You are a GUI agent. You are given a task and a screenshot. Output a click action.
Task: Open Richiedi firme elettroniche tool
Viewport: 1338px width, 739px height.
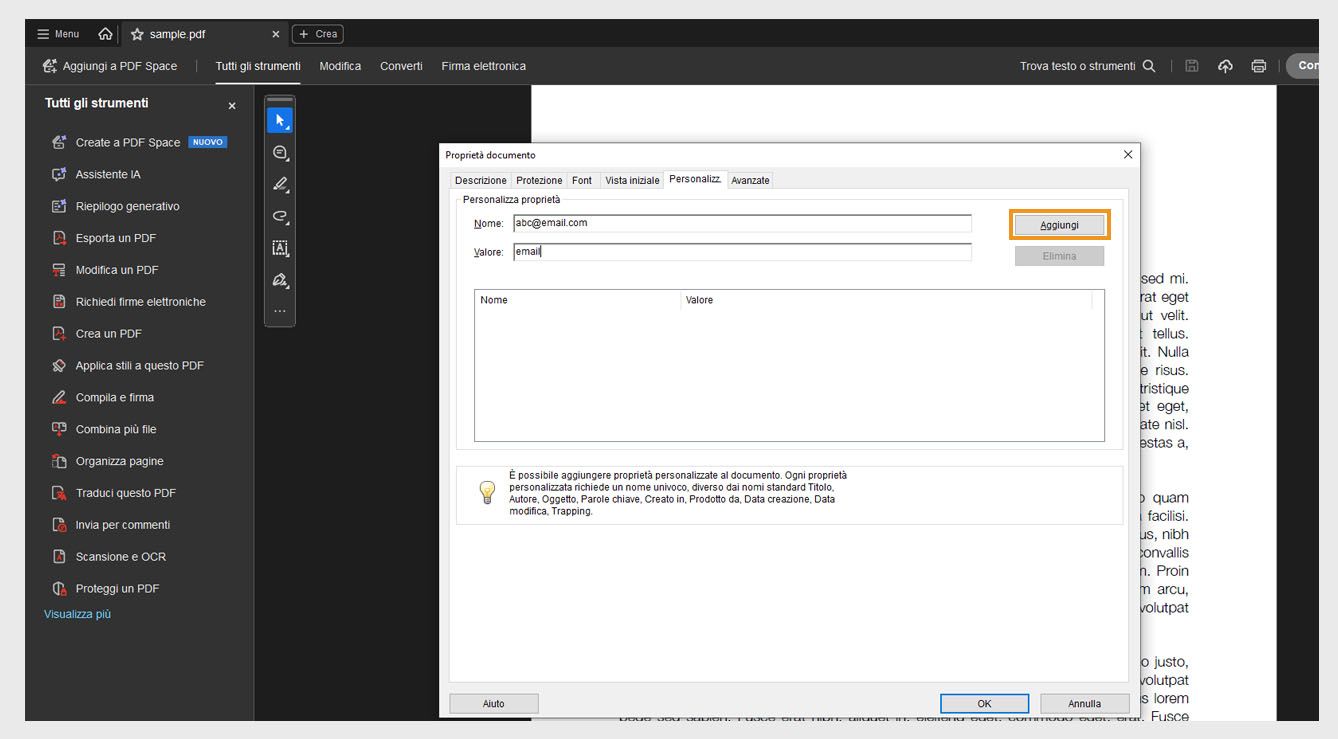pos(128,302)
